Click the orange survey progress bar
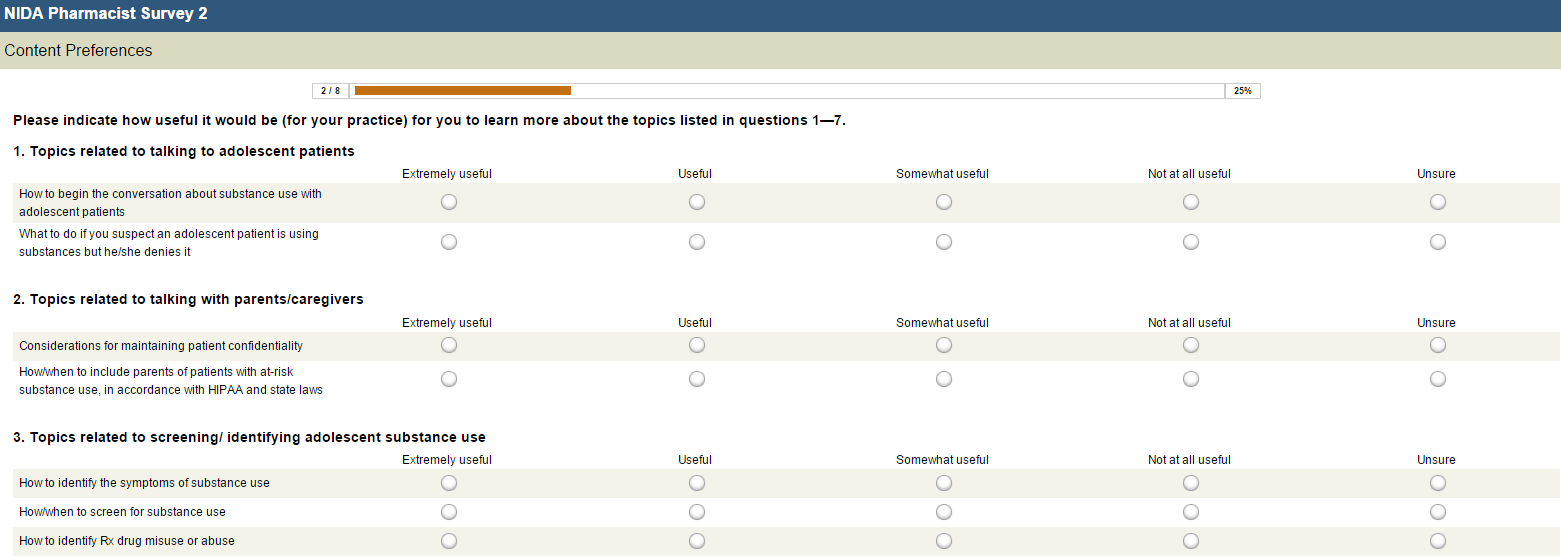Viewport: 1561px width, 557px height. click(x=463, y=91)
